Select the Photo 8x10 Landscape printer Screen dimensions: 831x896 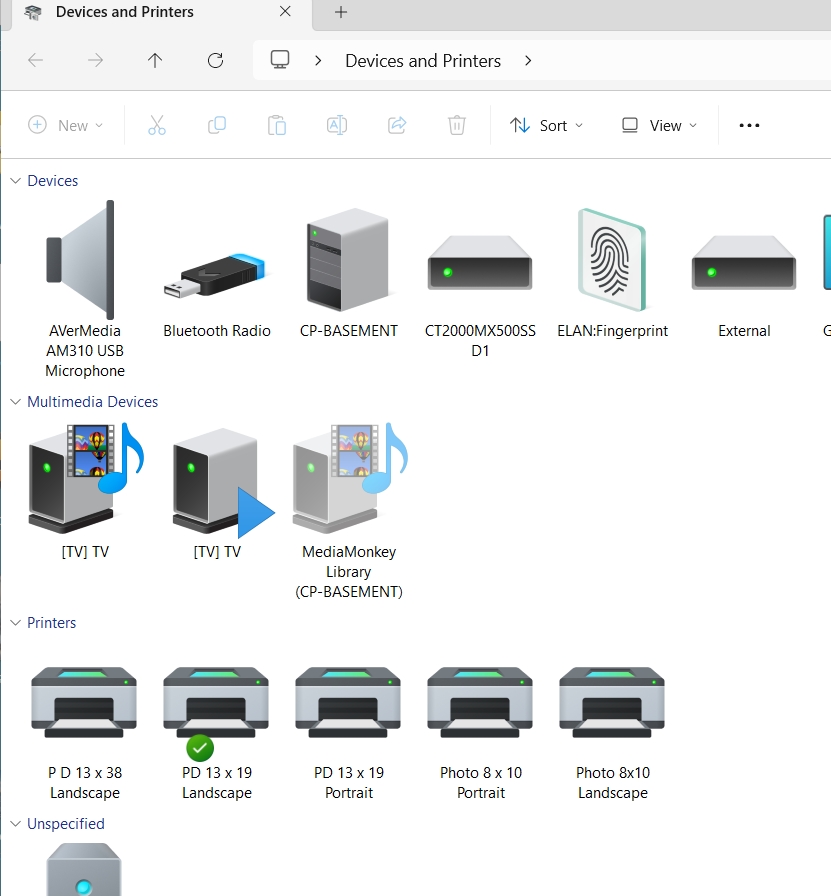[612, 702]
